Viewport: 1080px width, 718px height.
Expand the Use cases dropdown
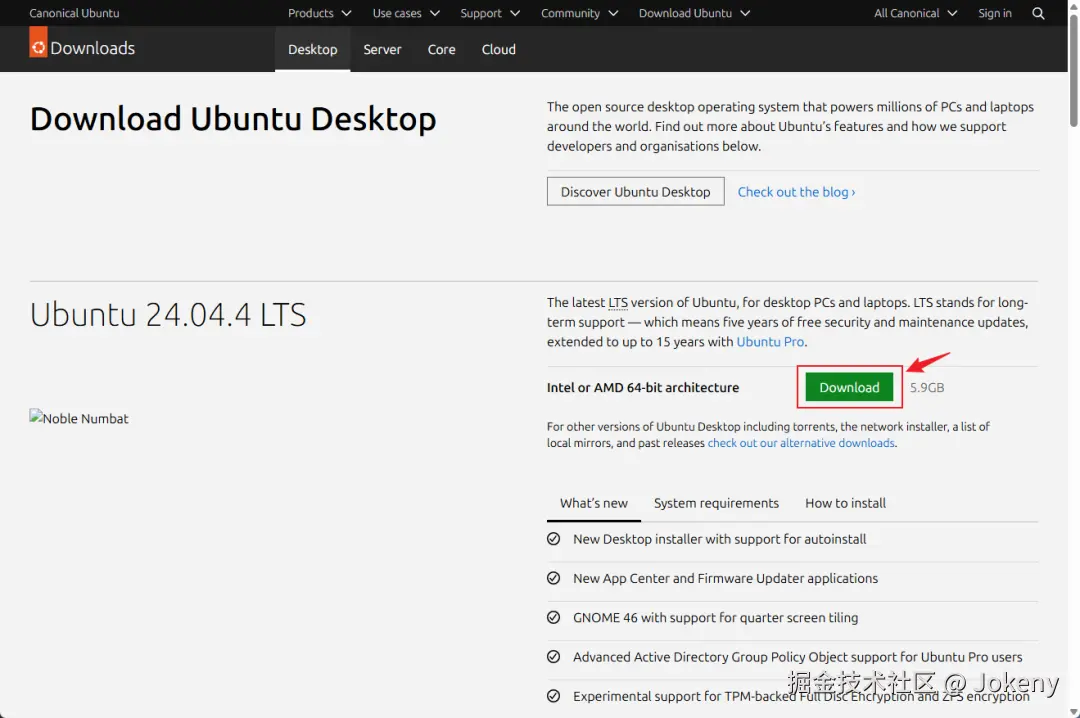[x=406, y=13]
